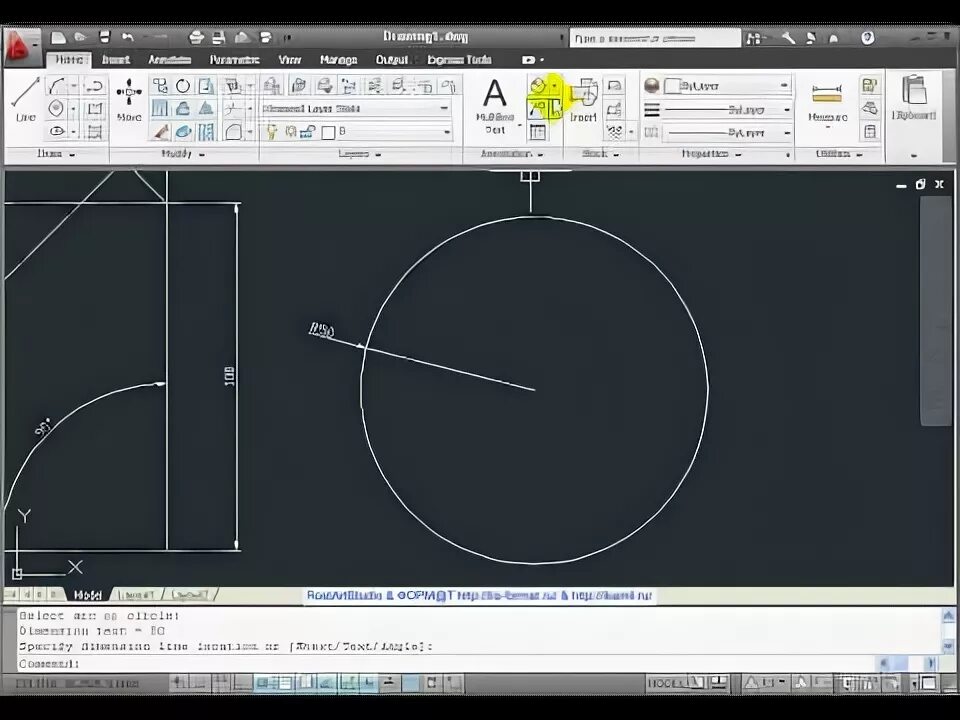Click the New drawing quick access icon

(x=58, y=38)
